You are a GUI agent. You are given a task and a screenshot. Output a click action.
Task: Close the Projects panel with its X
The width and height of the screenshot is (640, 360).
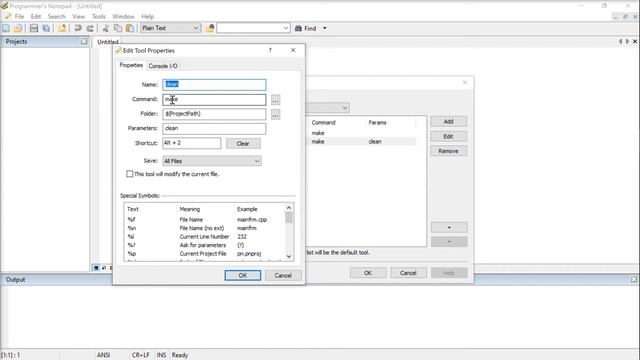click(84, 42)
